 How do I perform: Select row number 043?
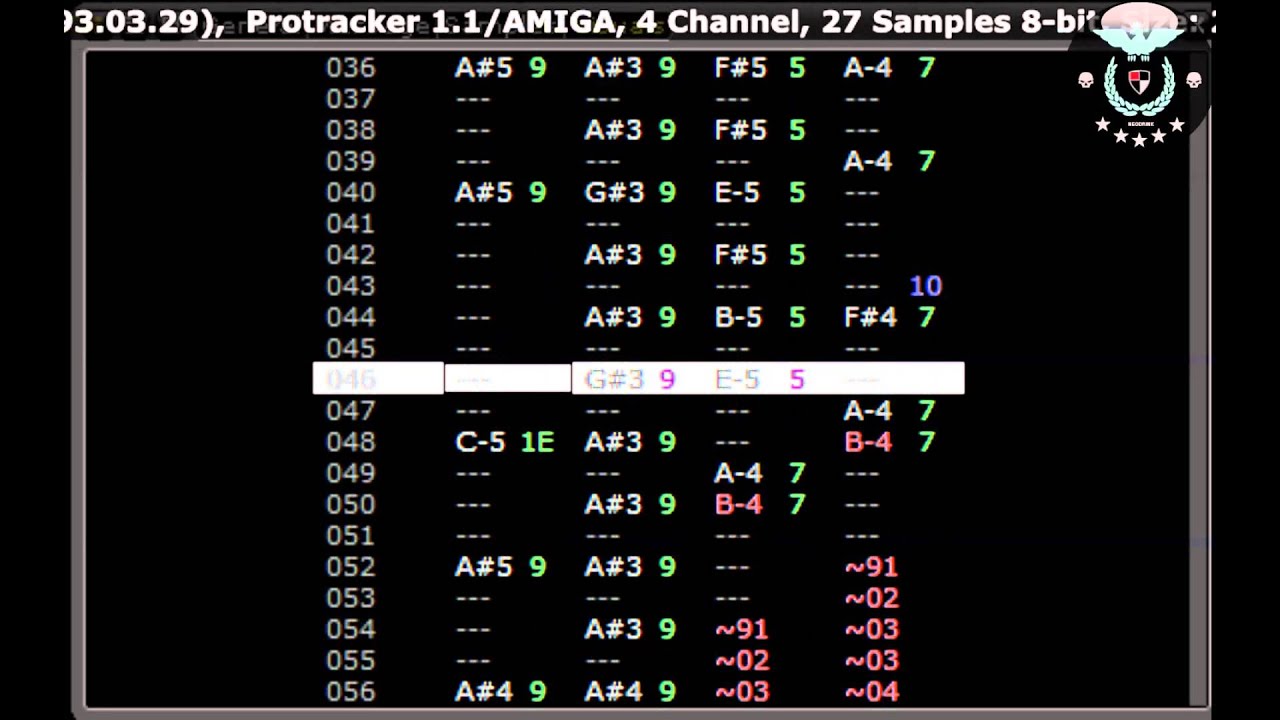[x=351, y=286]
